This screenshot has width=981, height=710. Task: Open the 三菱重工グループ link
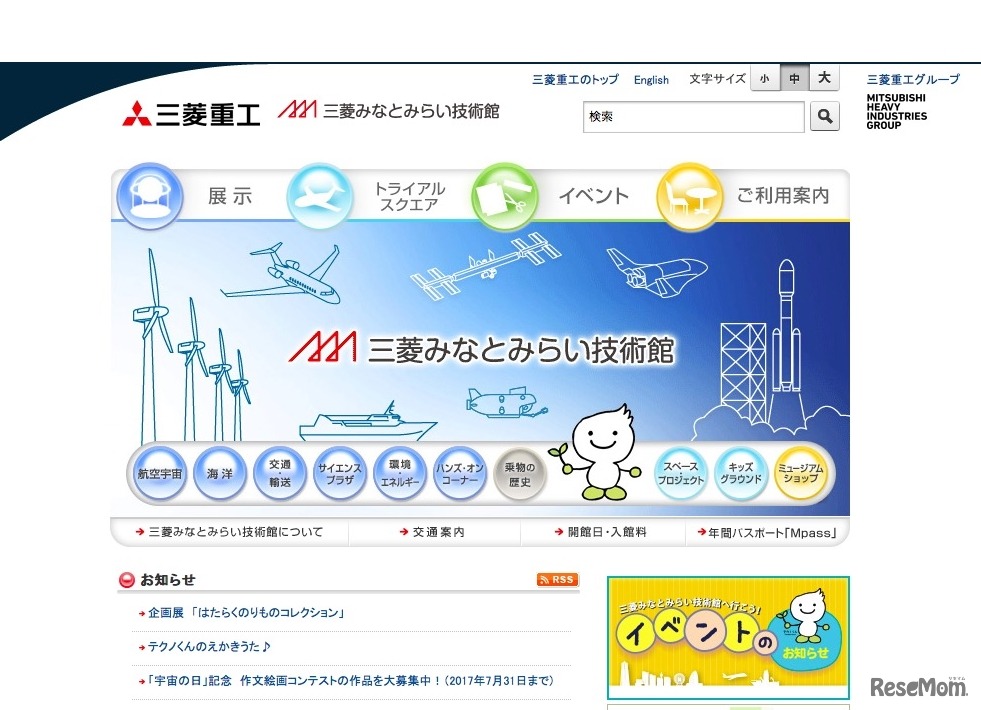click(913, 79)
